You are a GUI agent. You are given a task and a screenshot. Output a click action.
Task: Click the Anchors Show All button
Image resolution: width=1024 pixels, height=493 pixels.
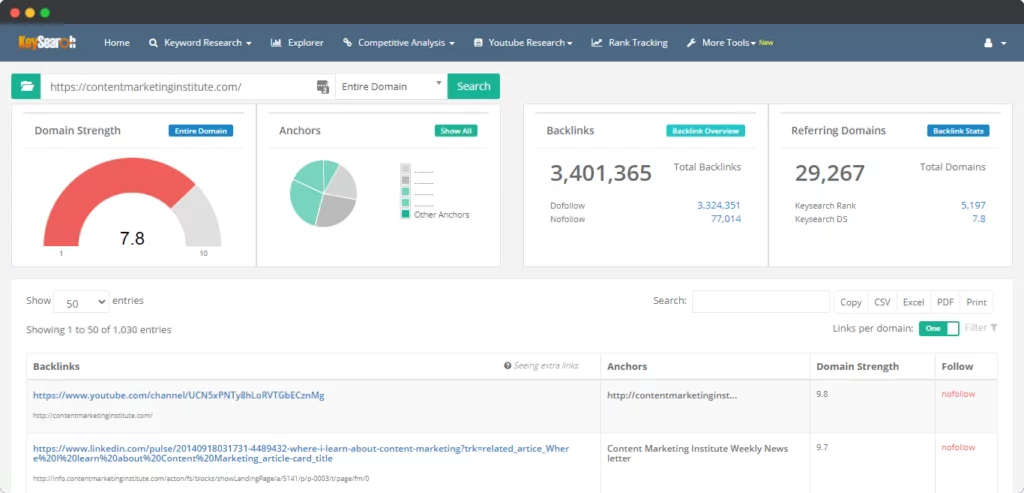456,131
